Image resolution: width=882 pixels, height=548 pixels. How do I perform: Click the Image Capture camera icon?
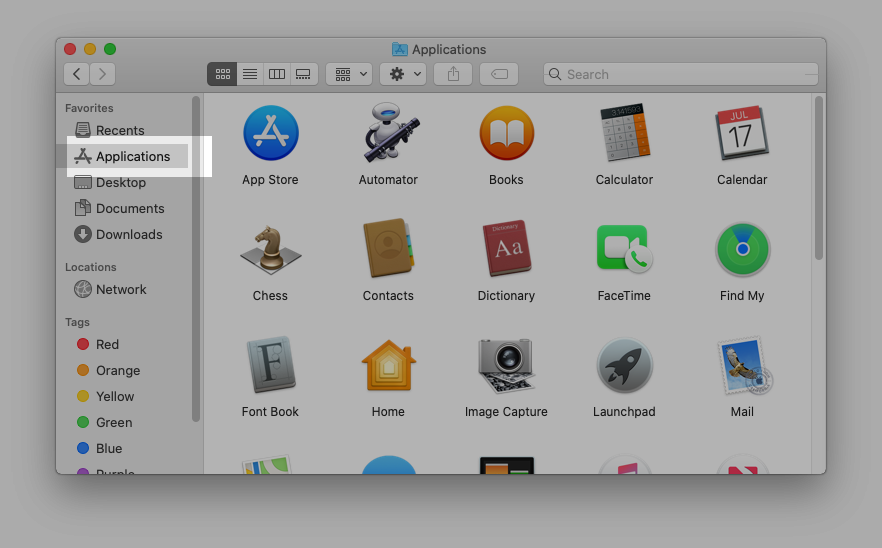click(x=506, y=365)
